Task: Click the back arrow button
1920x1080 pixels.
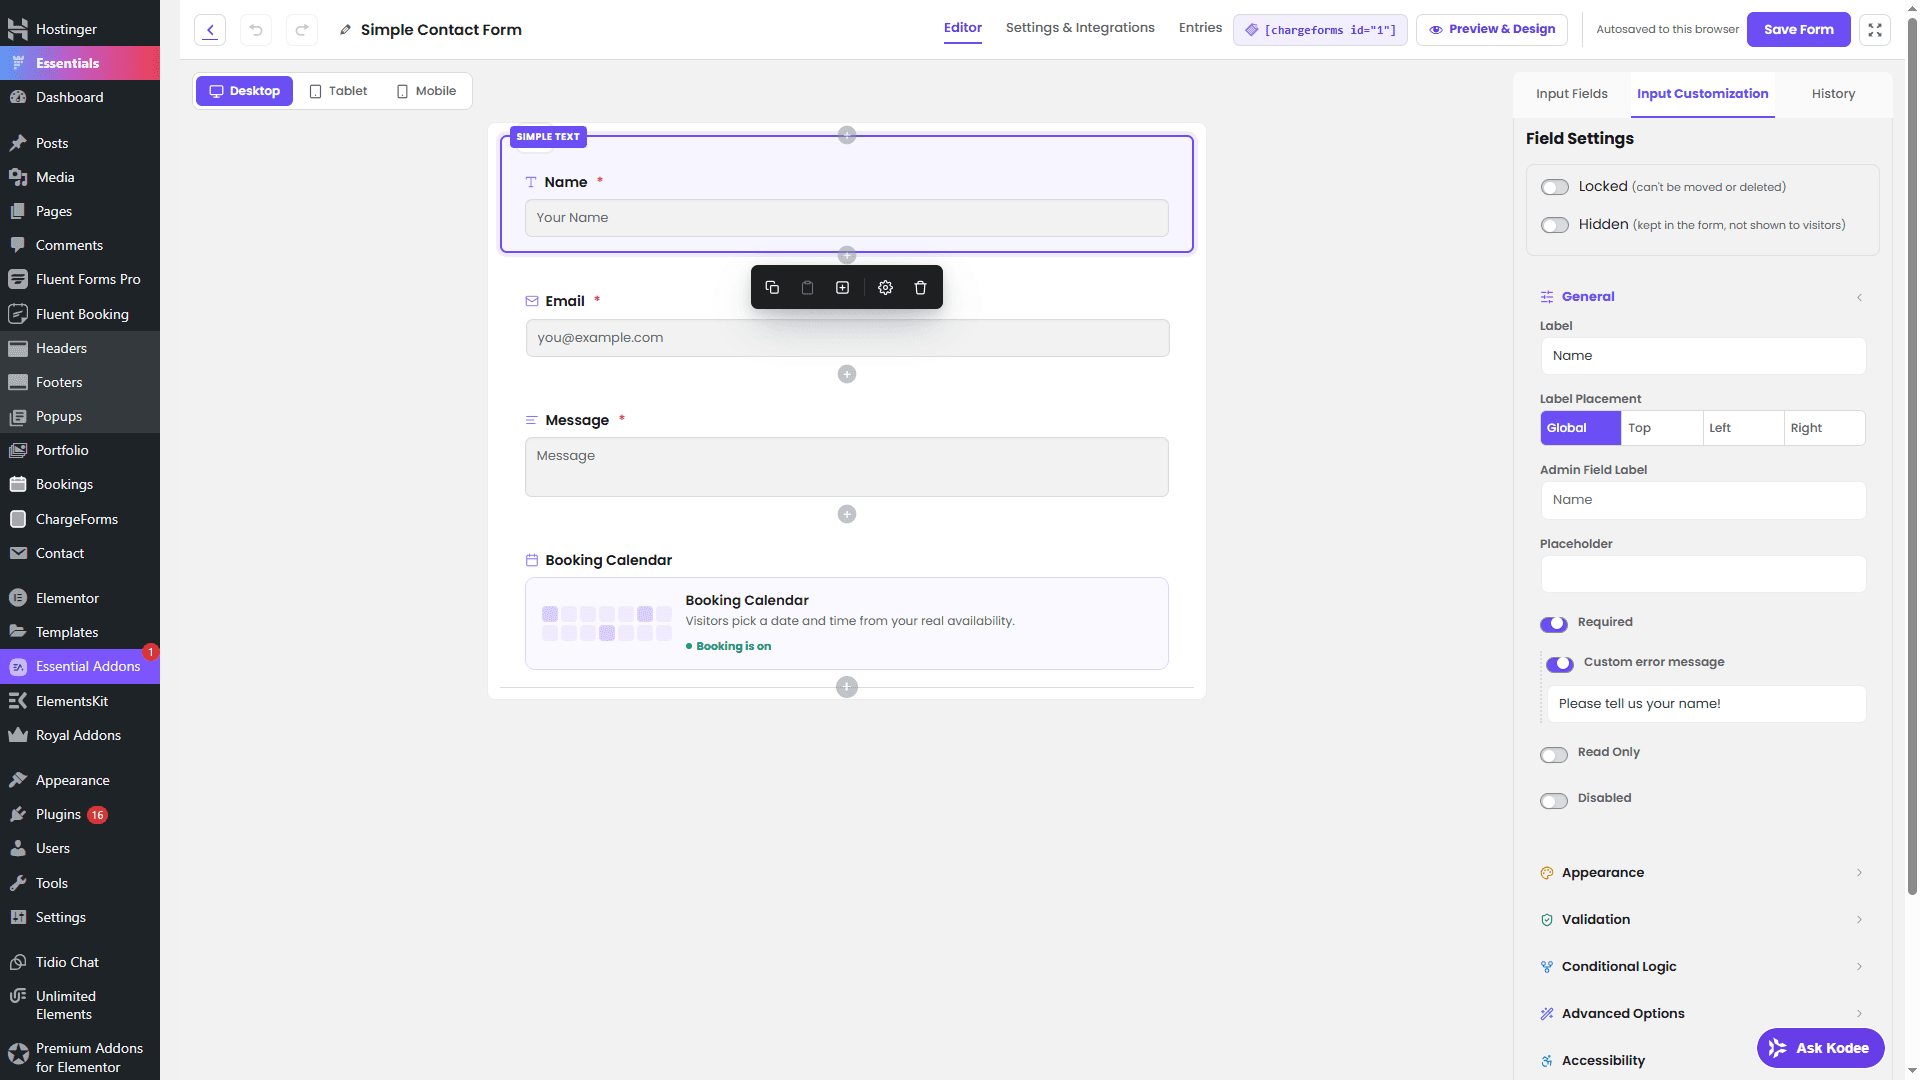Action: (210, 30)
